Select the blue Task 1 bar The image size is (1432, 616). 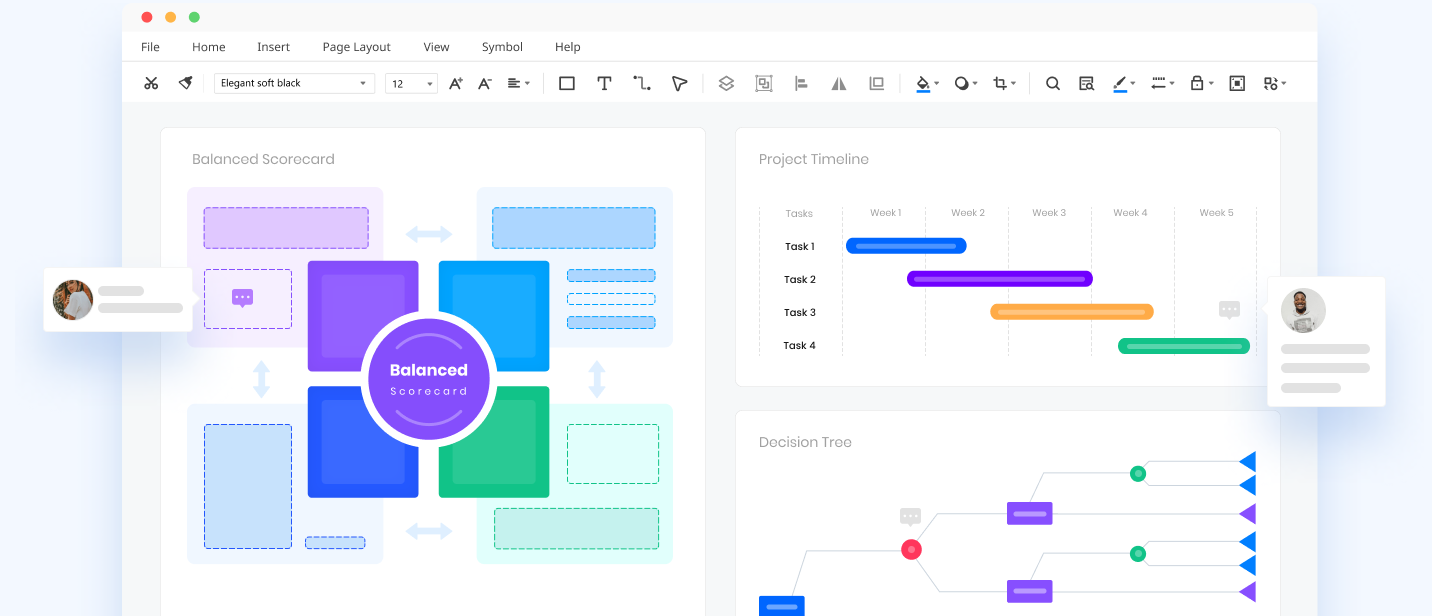[906, 246]
